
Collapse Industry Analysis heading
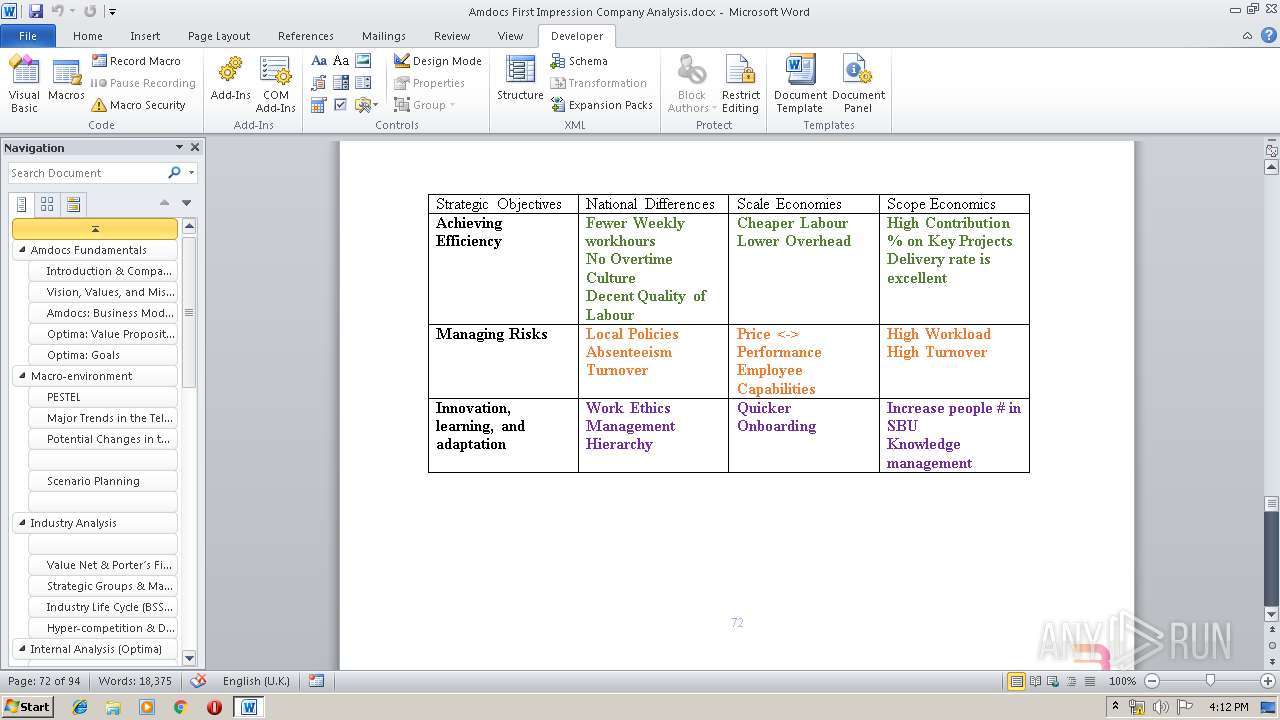tap(22, 523)
